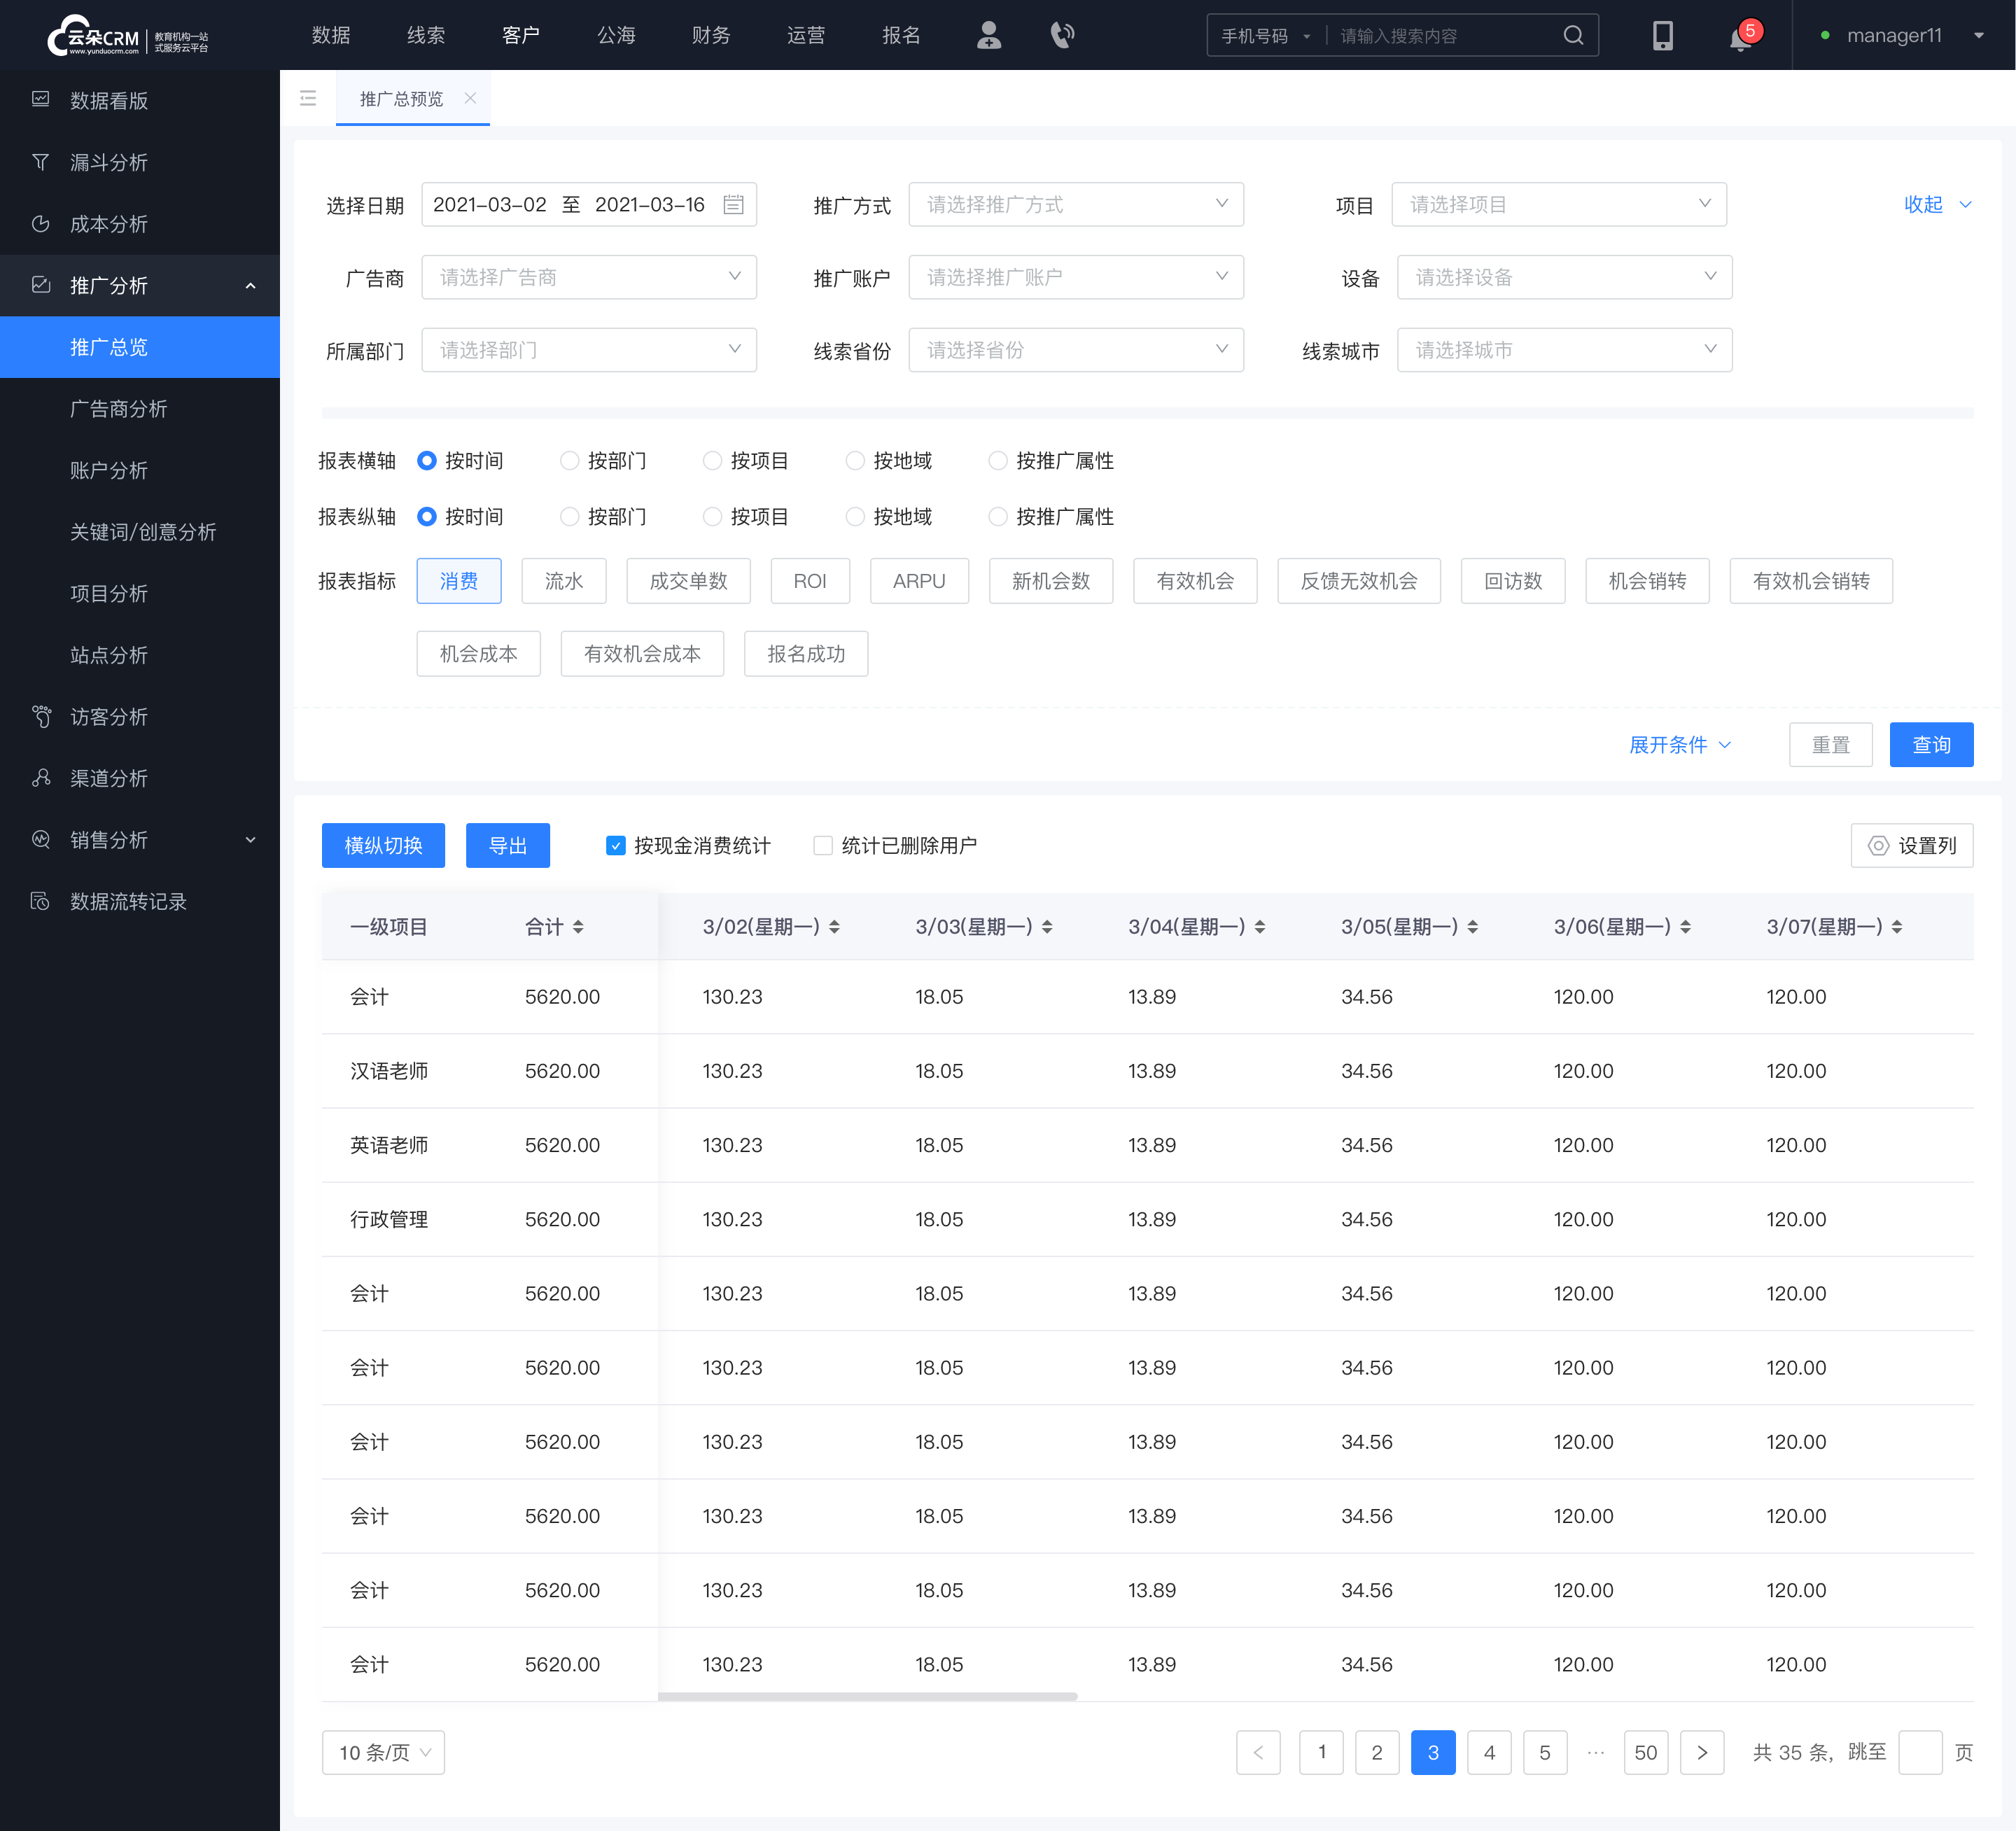Click the notification bell icon with badge
The width and height of the screenshot is (2016, 1831).
click(x=1737, y=34)
